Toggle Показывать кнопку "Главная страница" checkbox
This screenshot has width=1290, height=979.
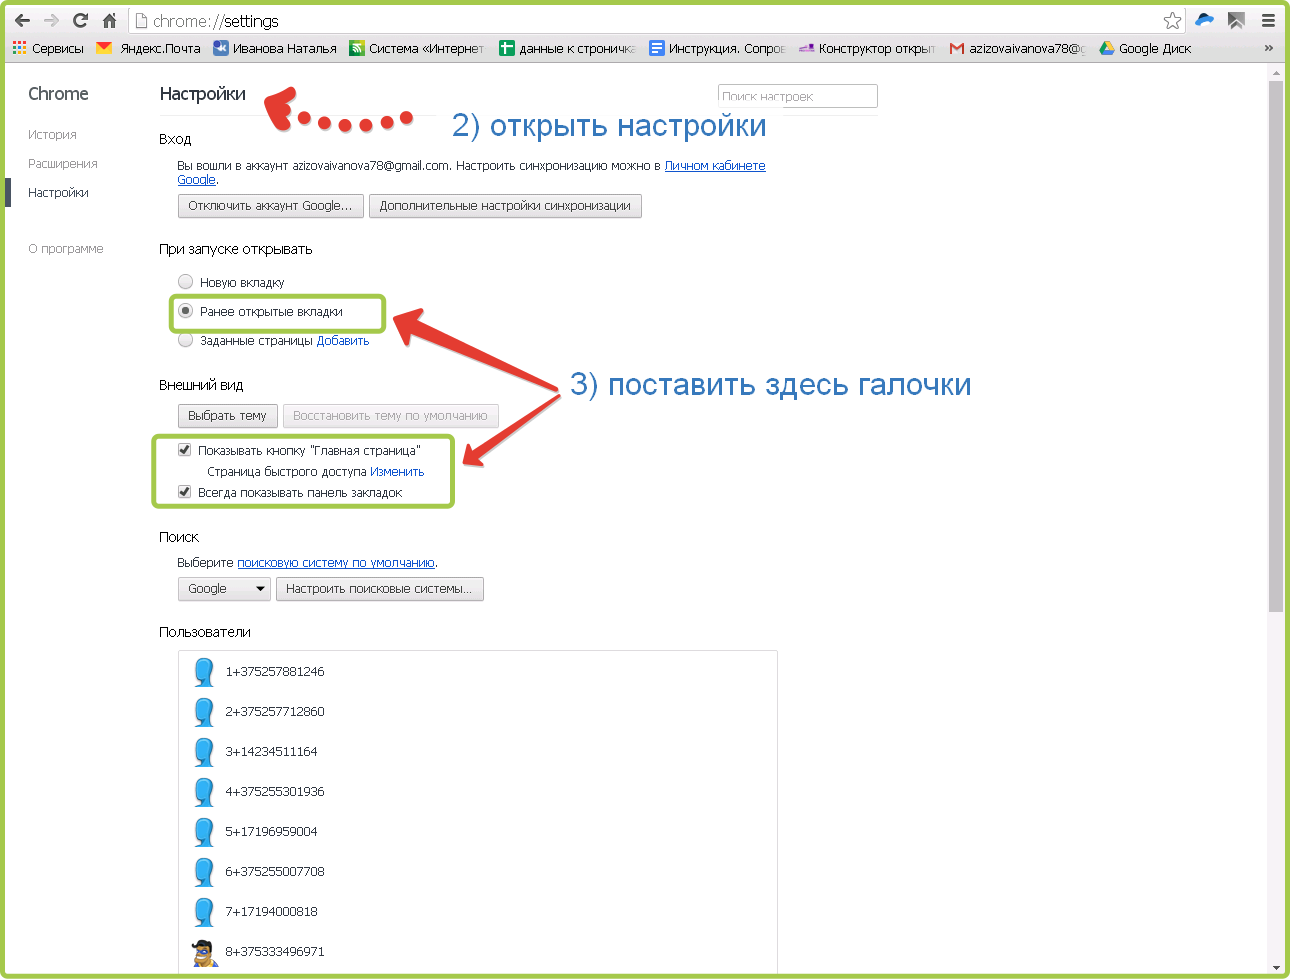coord(184,450)
